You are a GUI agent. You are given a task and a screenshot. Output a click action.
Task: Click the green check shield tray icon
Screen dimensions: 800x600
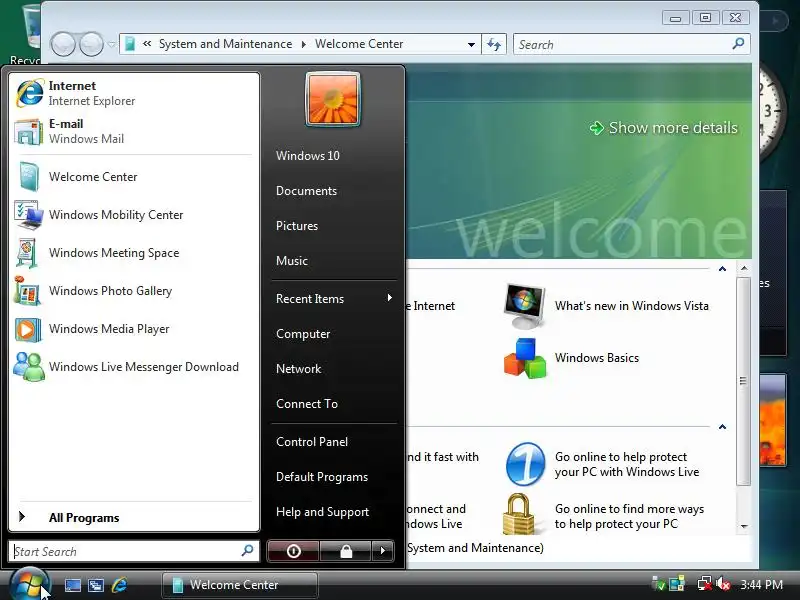[658, 584]
